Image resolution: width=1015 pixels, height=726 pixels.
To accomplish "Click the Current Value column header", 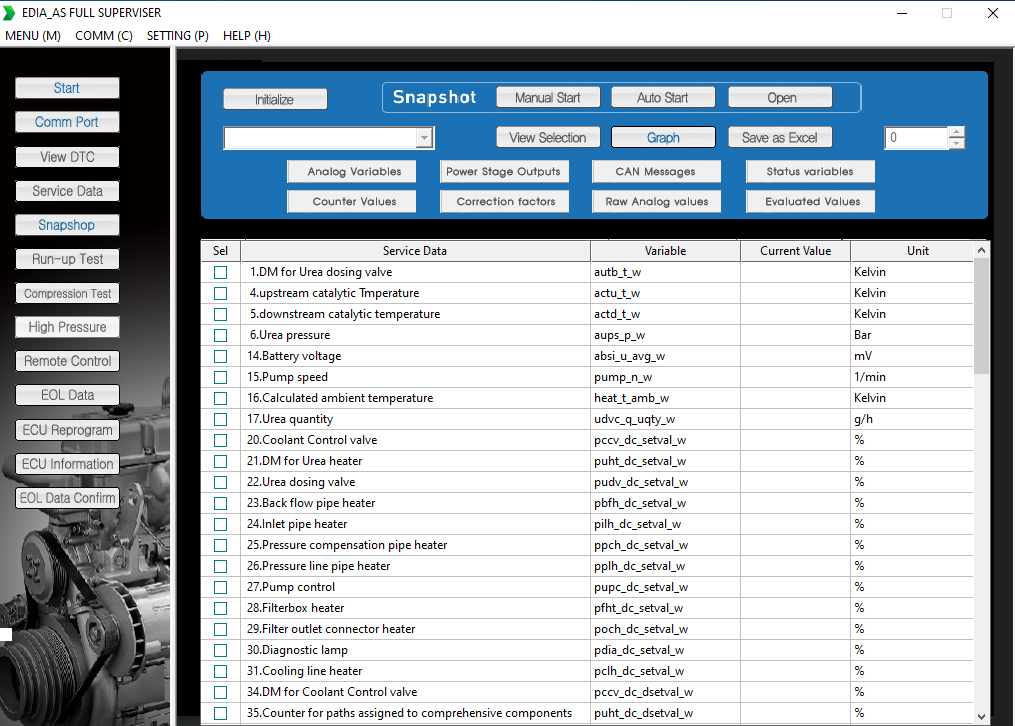I will tap(796, 251).
